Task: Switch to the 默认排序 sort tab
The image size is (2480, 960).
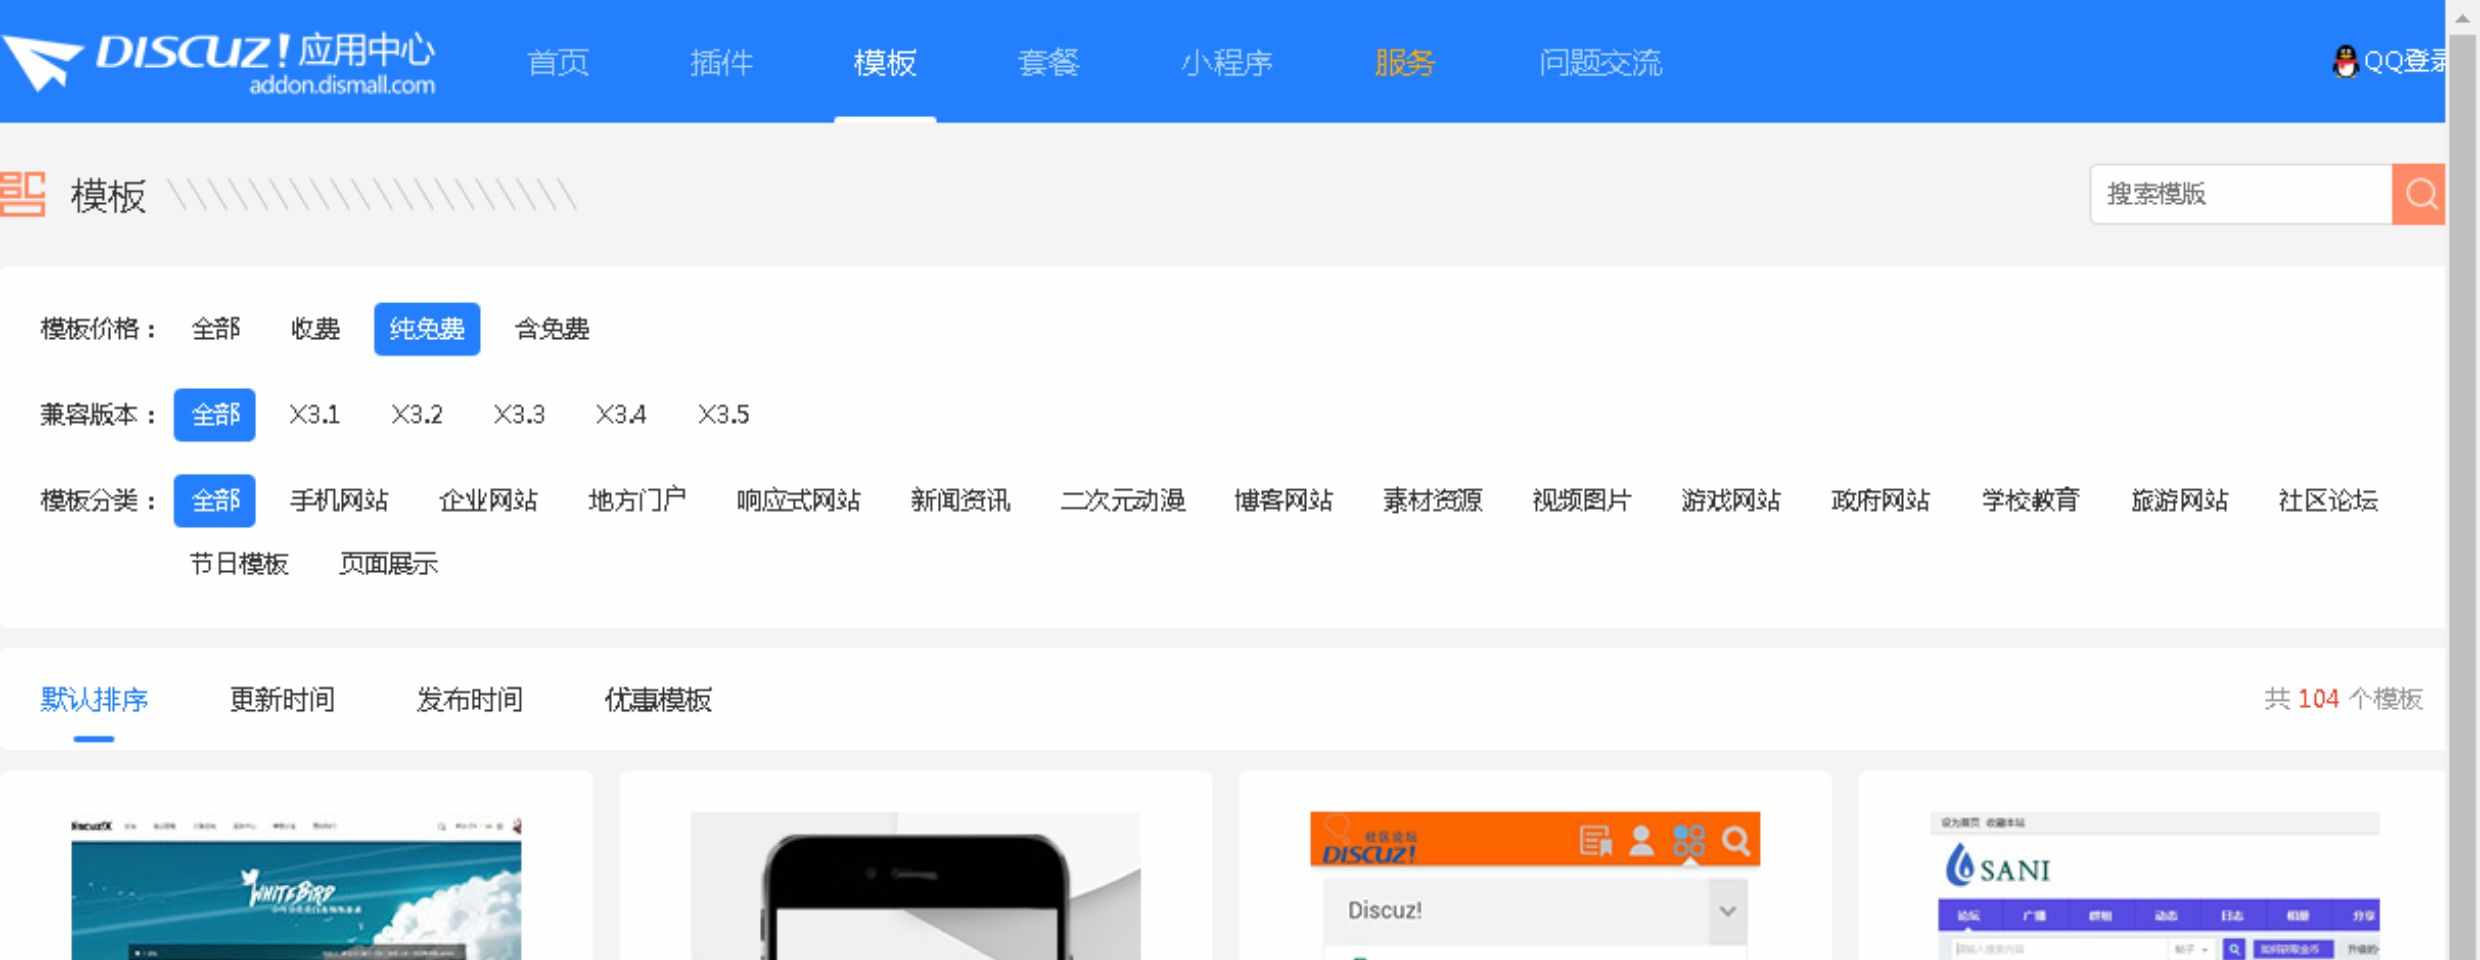Action: coord(94,700)
